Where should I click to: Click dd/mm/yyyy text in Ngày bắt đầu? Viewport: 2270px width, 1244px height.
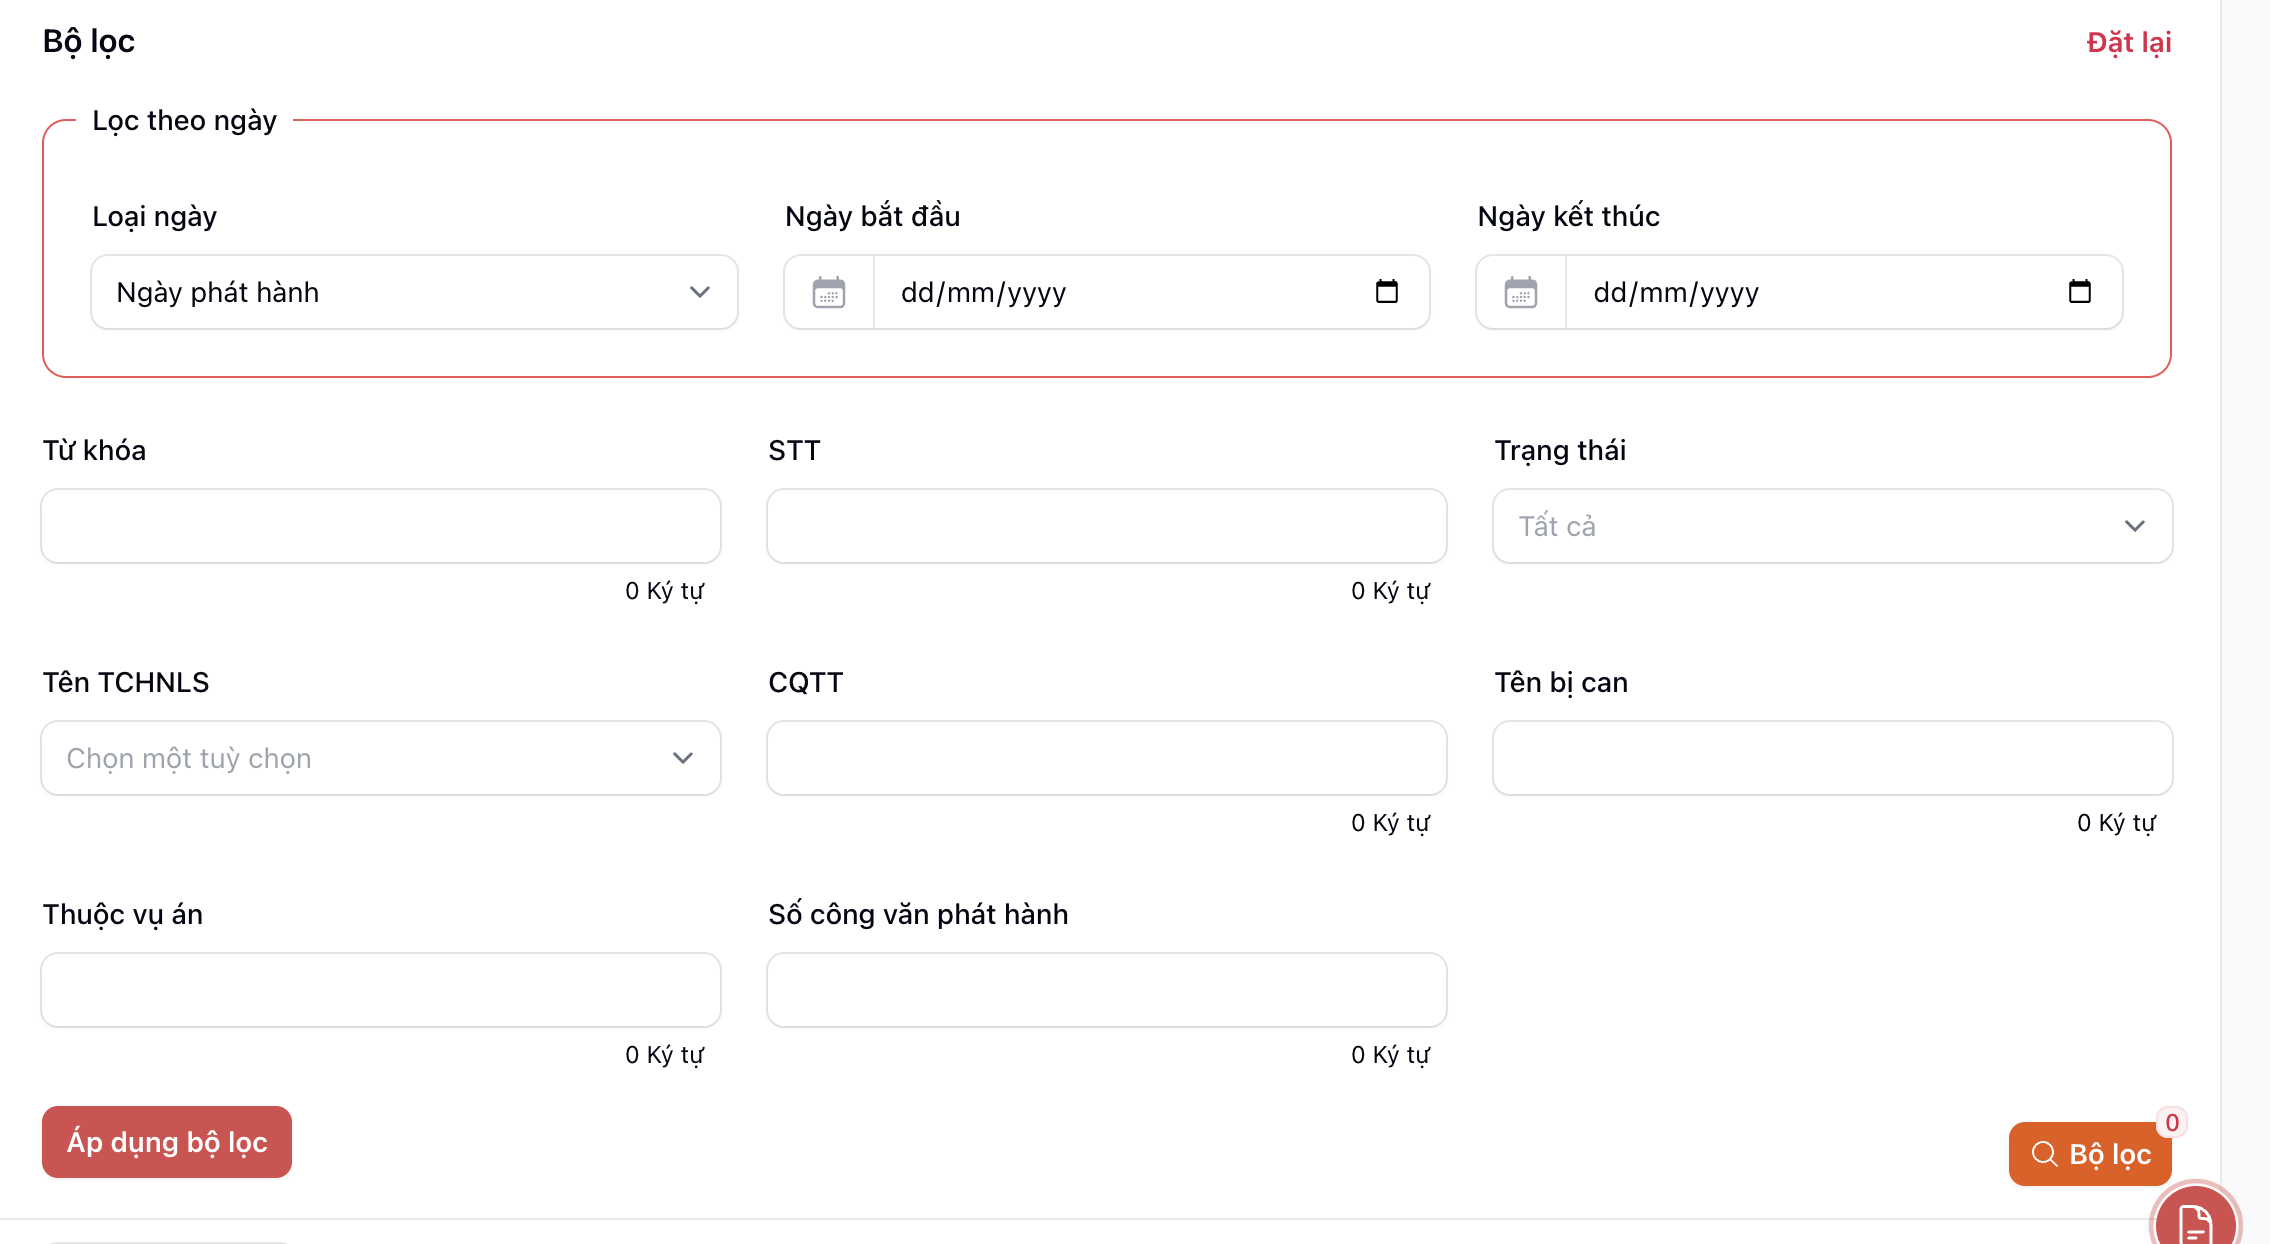pos(983,292)
